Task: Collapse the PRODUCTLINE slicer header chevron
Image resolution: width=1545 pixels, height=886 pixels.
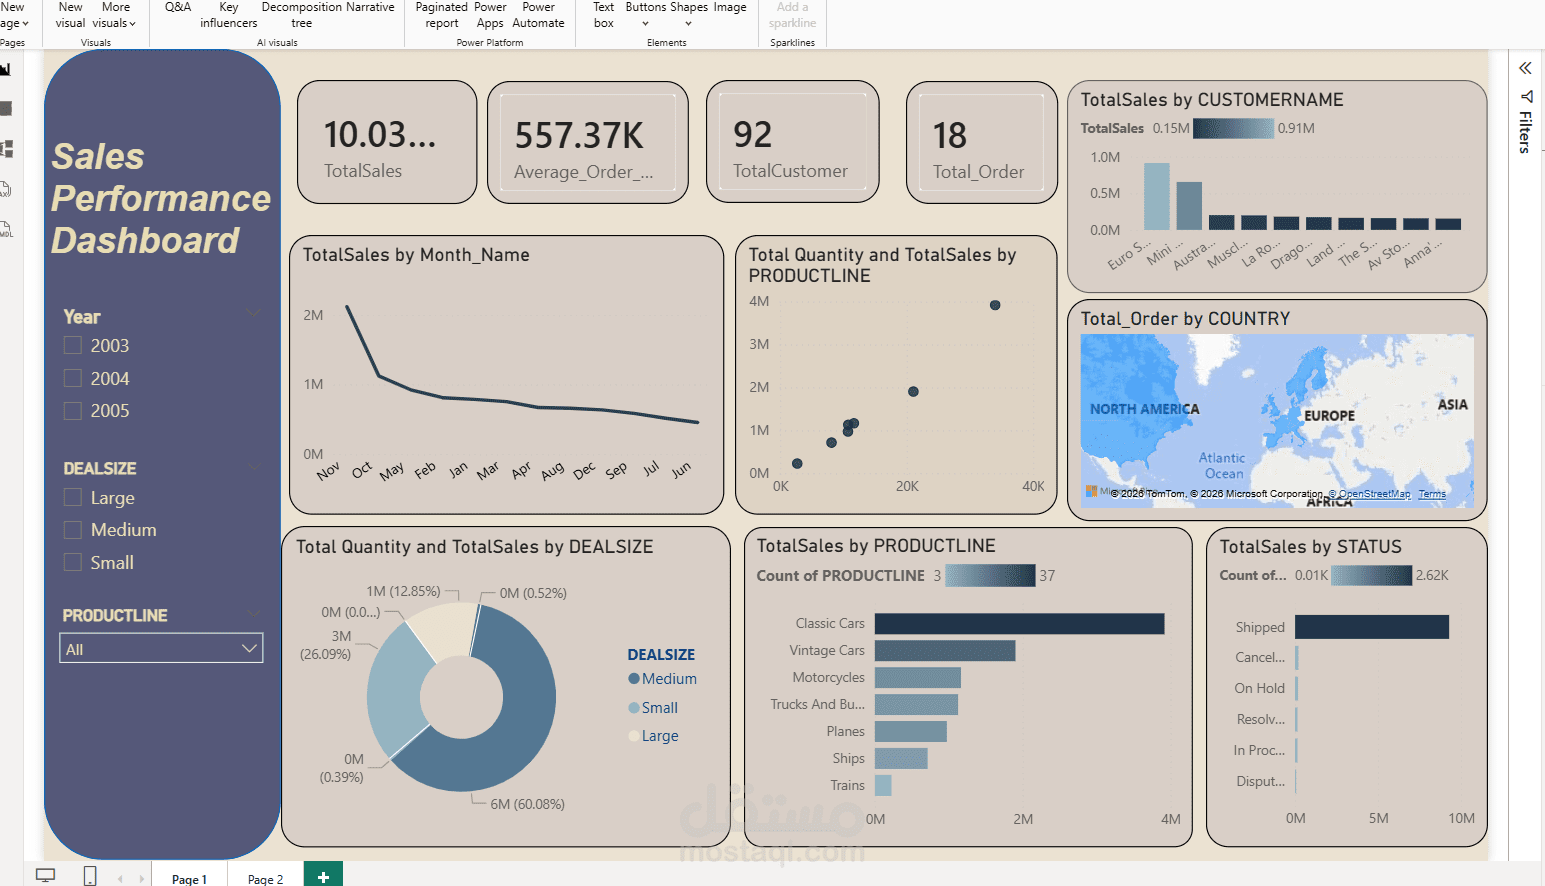Action: coord(253,613)
